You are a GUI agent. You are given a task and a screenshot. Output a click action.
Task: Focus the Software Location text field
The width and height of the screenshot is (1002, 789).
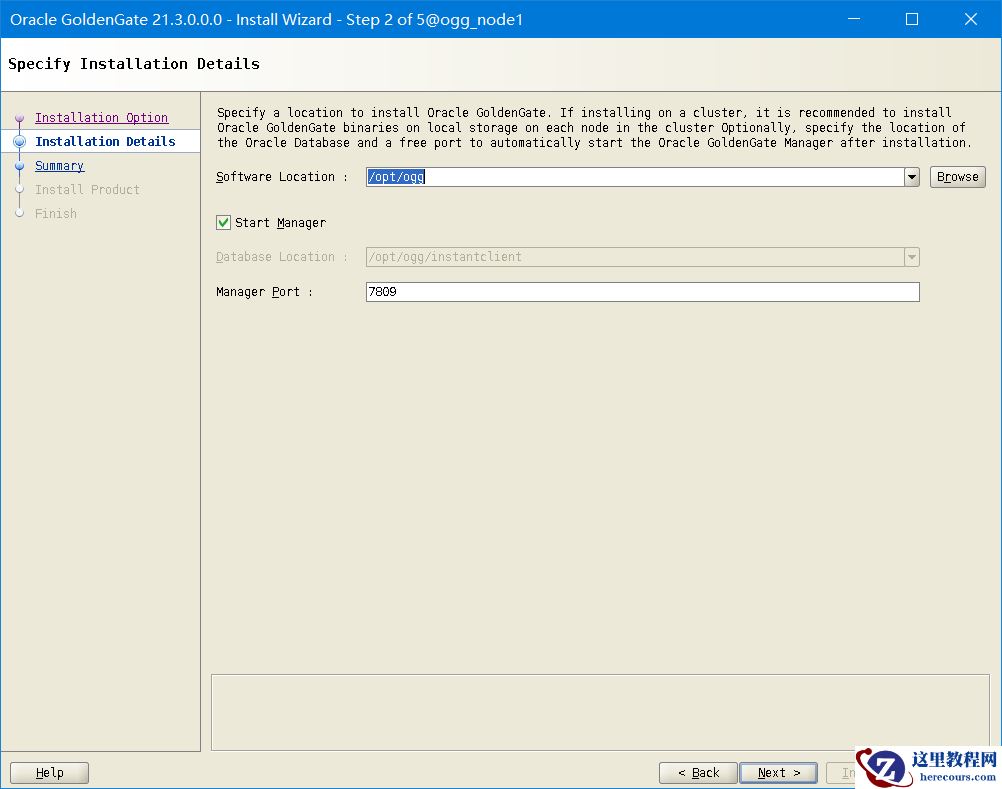point(634,177)
